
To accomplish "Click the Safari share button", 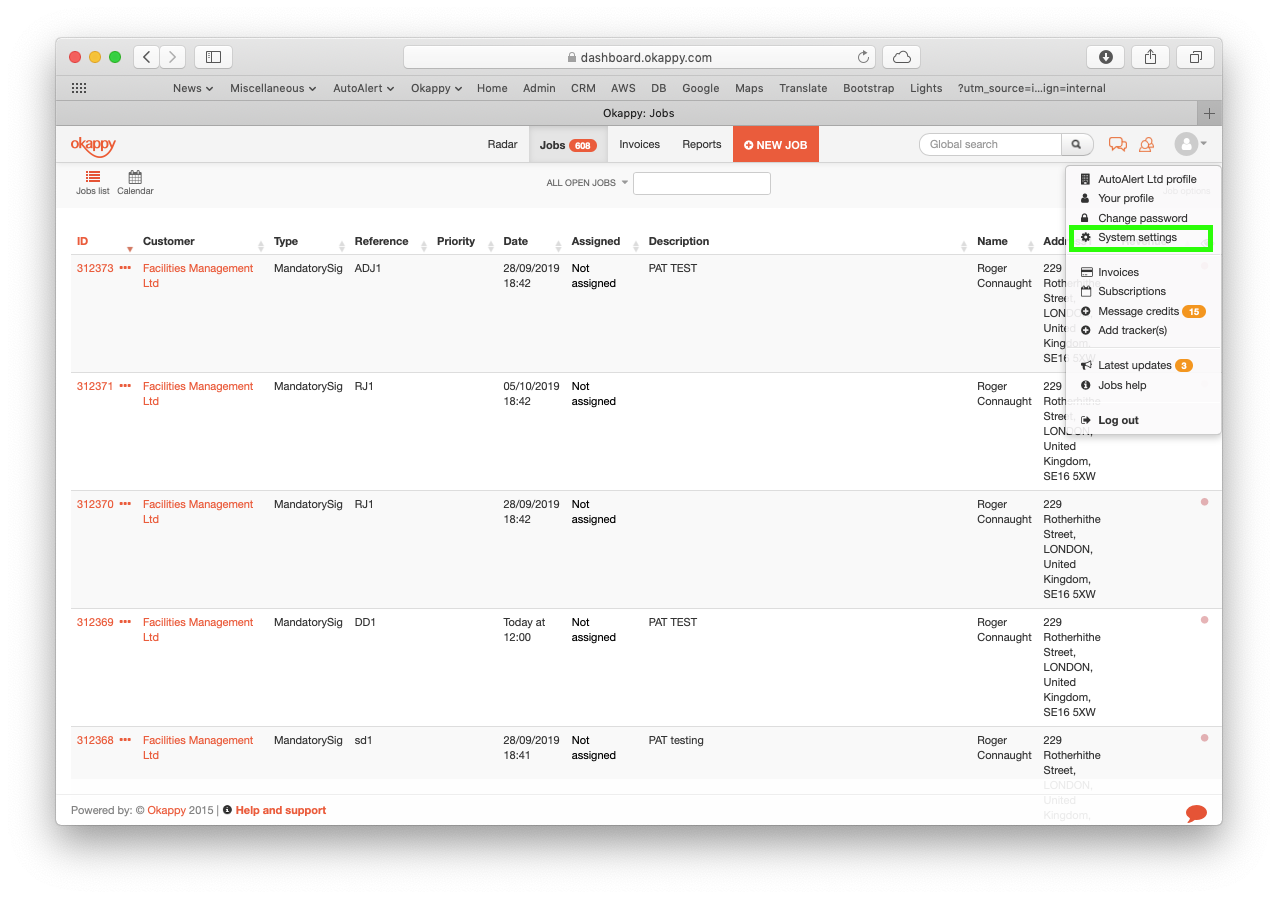I will click(1150, 57).
